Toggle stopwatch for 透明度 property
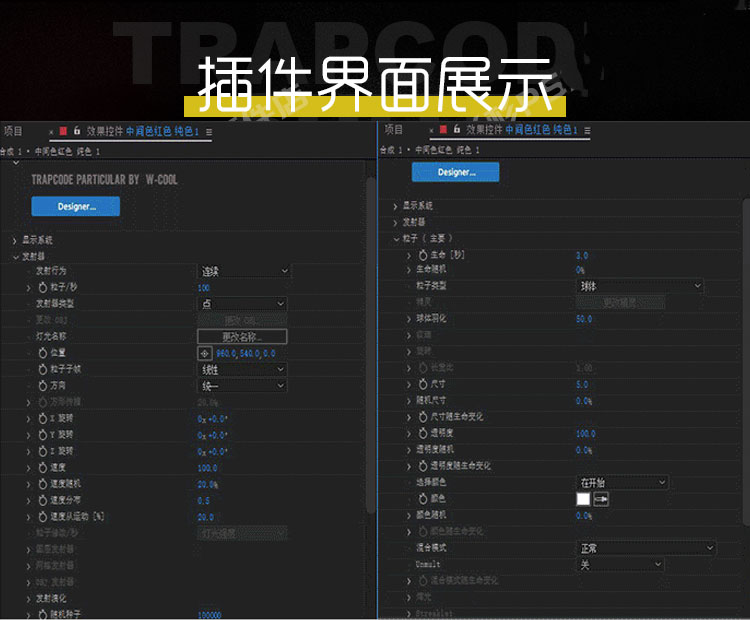Image resolution: width=750 pixels, height=620 pixels. (x=423, y=433)
